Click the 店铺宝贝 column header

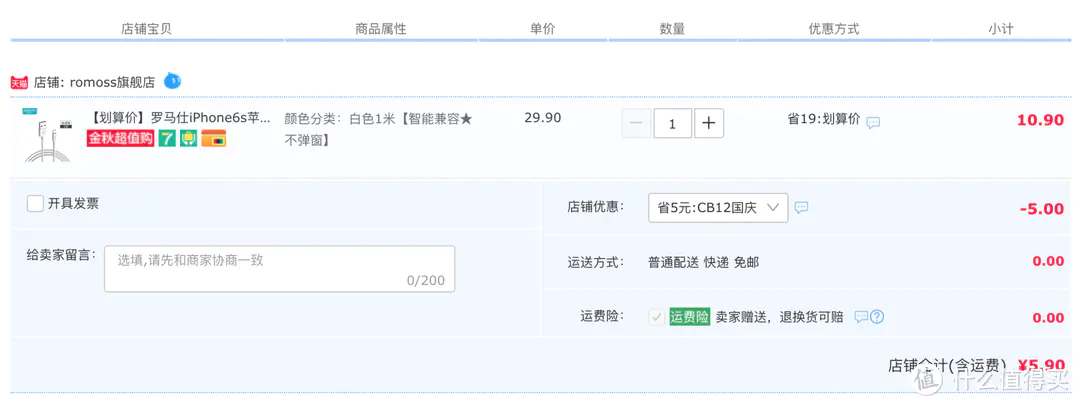pyautogui.click(x=147, y=29)
